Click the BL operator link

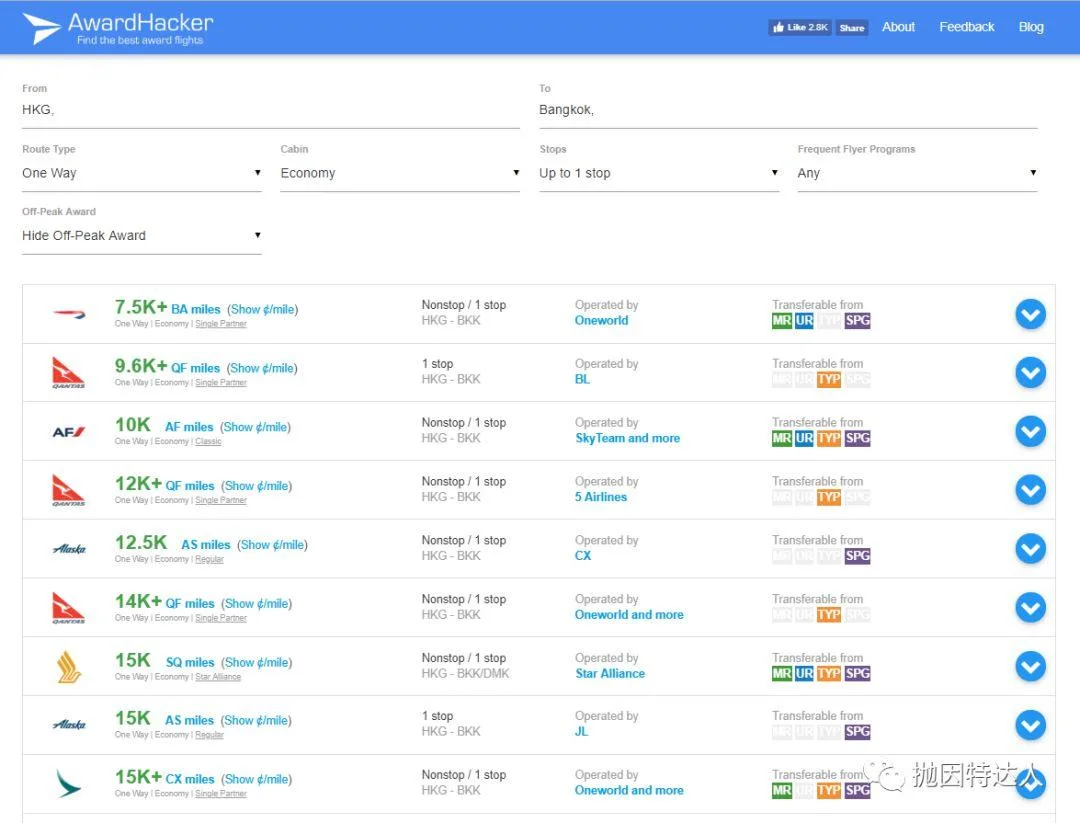582,379
